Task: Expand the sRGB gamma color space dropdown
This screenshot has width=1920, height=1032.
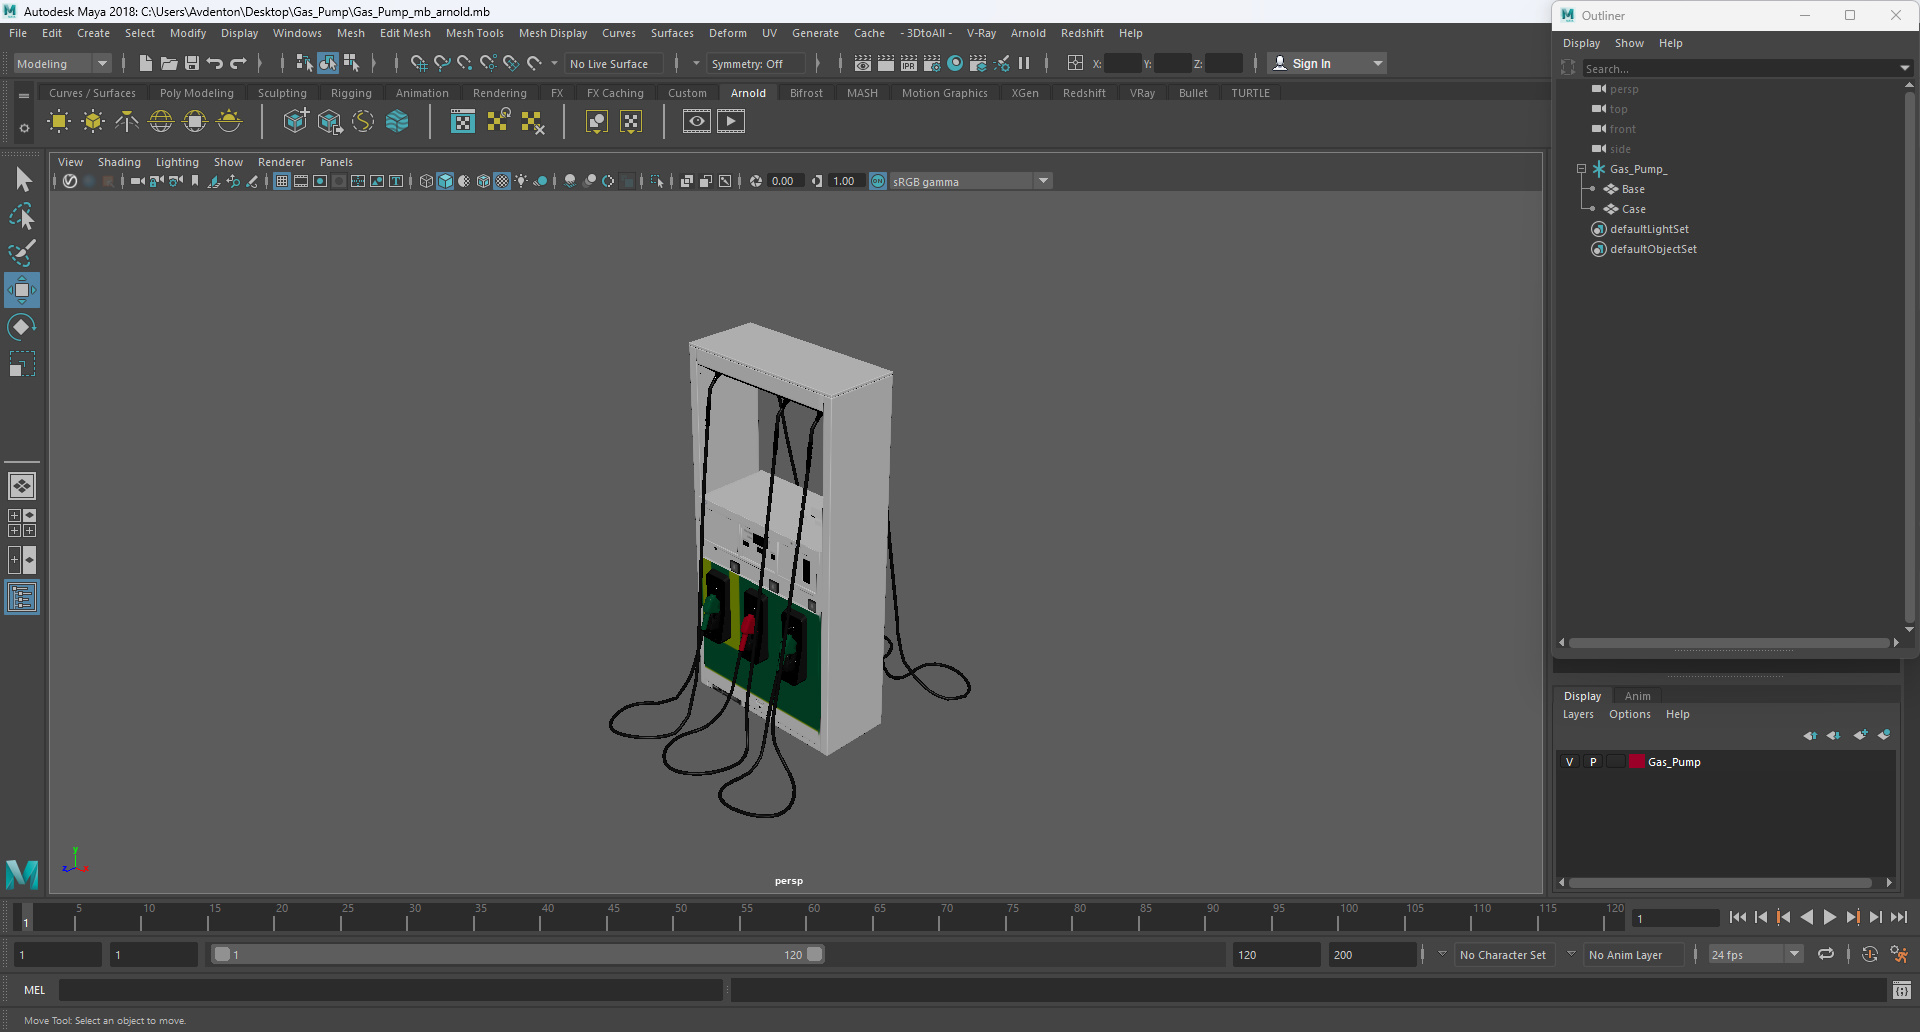Action: [1043, 181]
